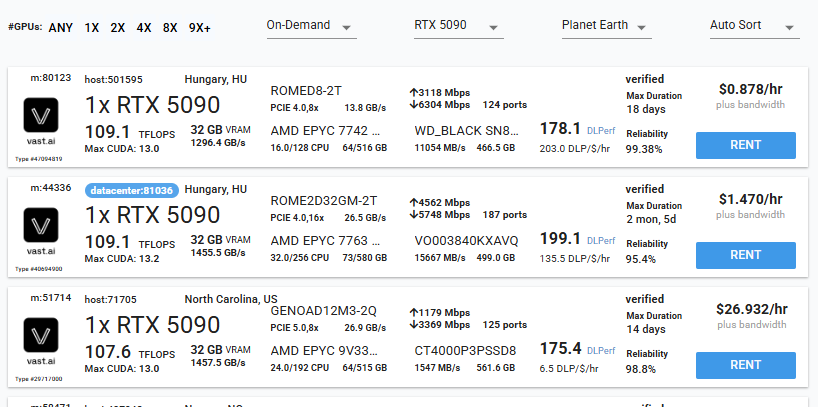This screenshot has height=407, width=818.
Task: Choose the 9X+ GPU count option
Action: 200,28
